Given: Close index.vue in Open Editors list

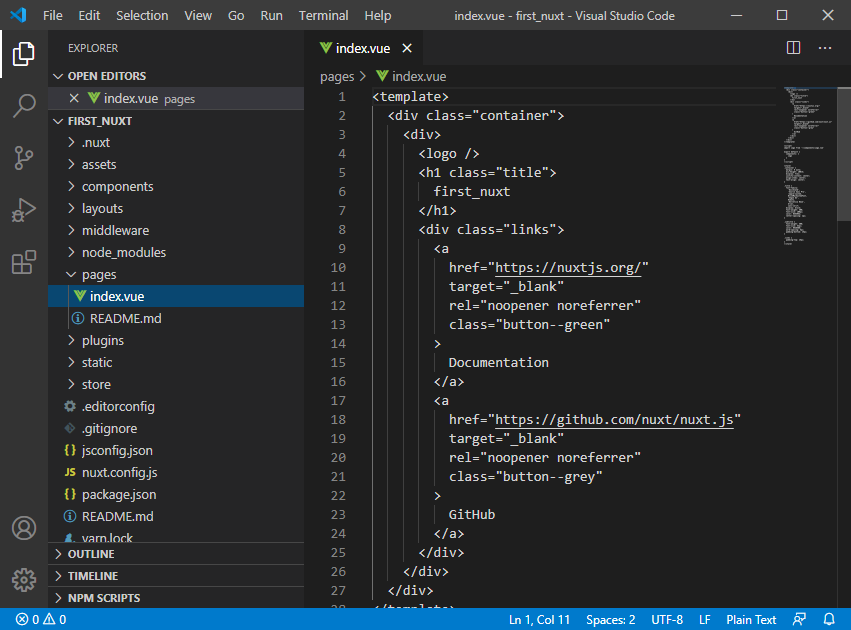Looking at the screenshot, I should click(x=74, y=98).
